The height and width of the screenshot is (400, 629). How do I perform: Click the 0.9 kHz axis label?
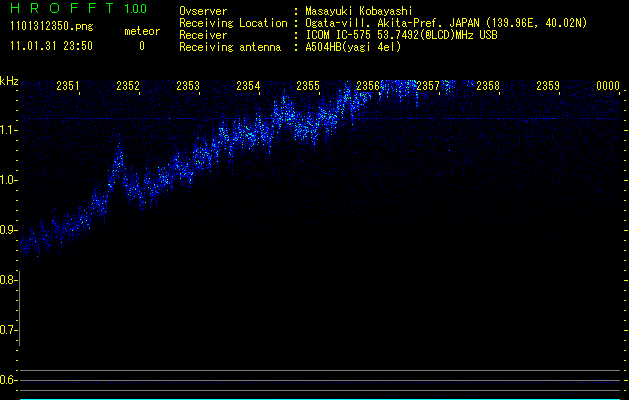[x=8, y=230]
